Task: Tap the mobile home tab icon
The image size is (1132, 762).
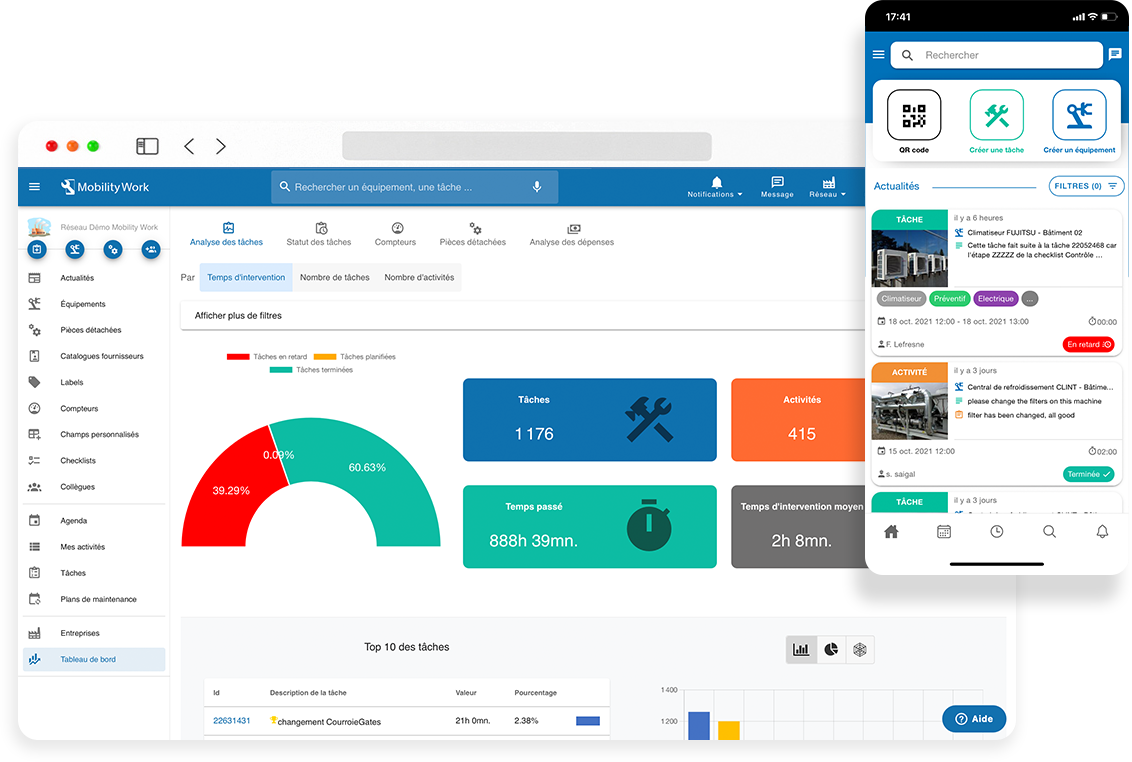Action: click(x=892, y=532)
